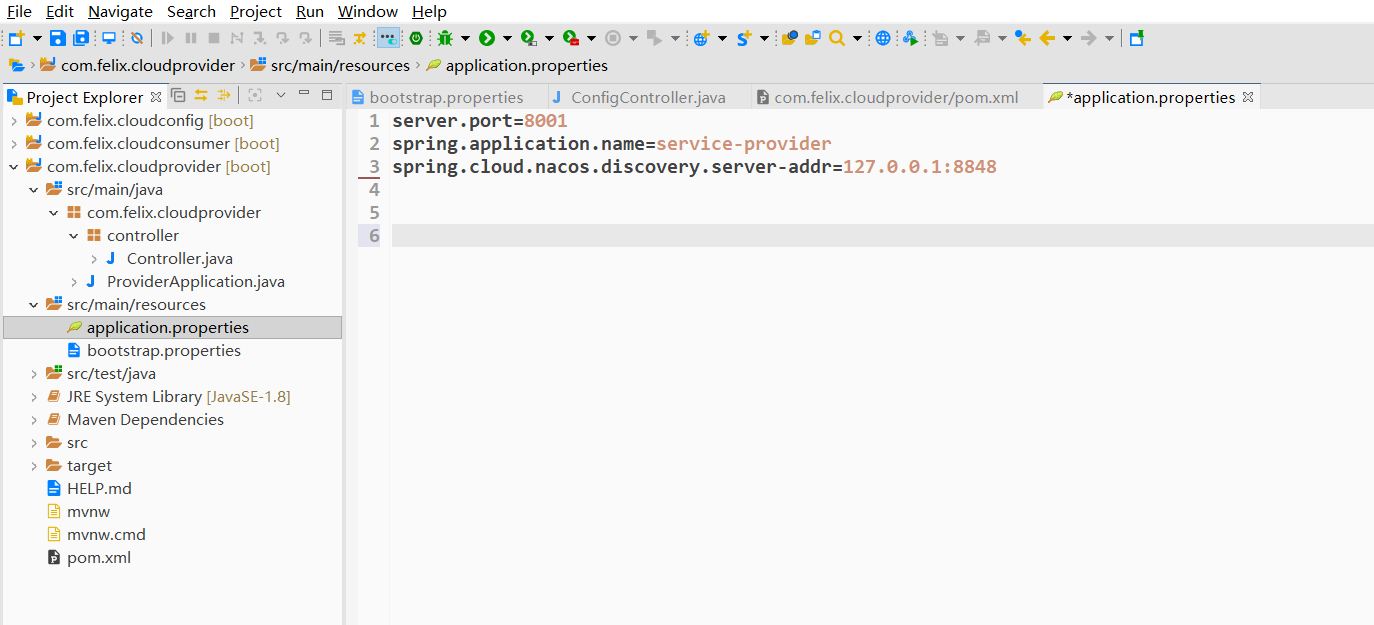1374x625 pixels.
Task: Close the application.properties editor tab
Action: (x=1247, y=97)
